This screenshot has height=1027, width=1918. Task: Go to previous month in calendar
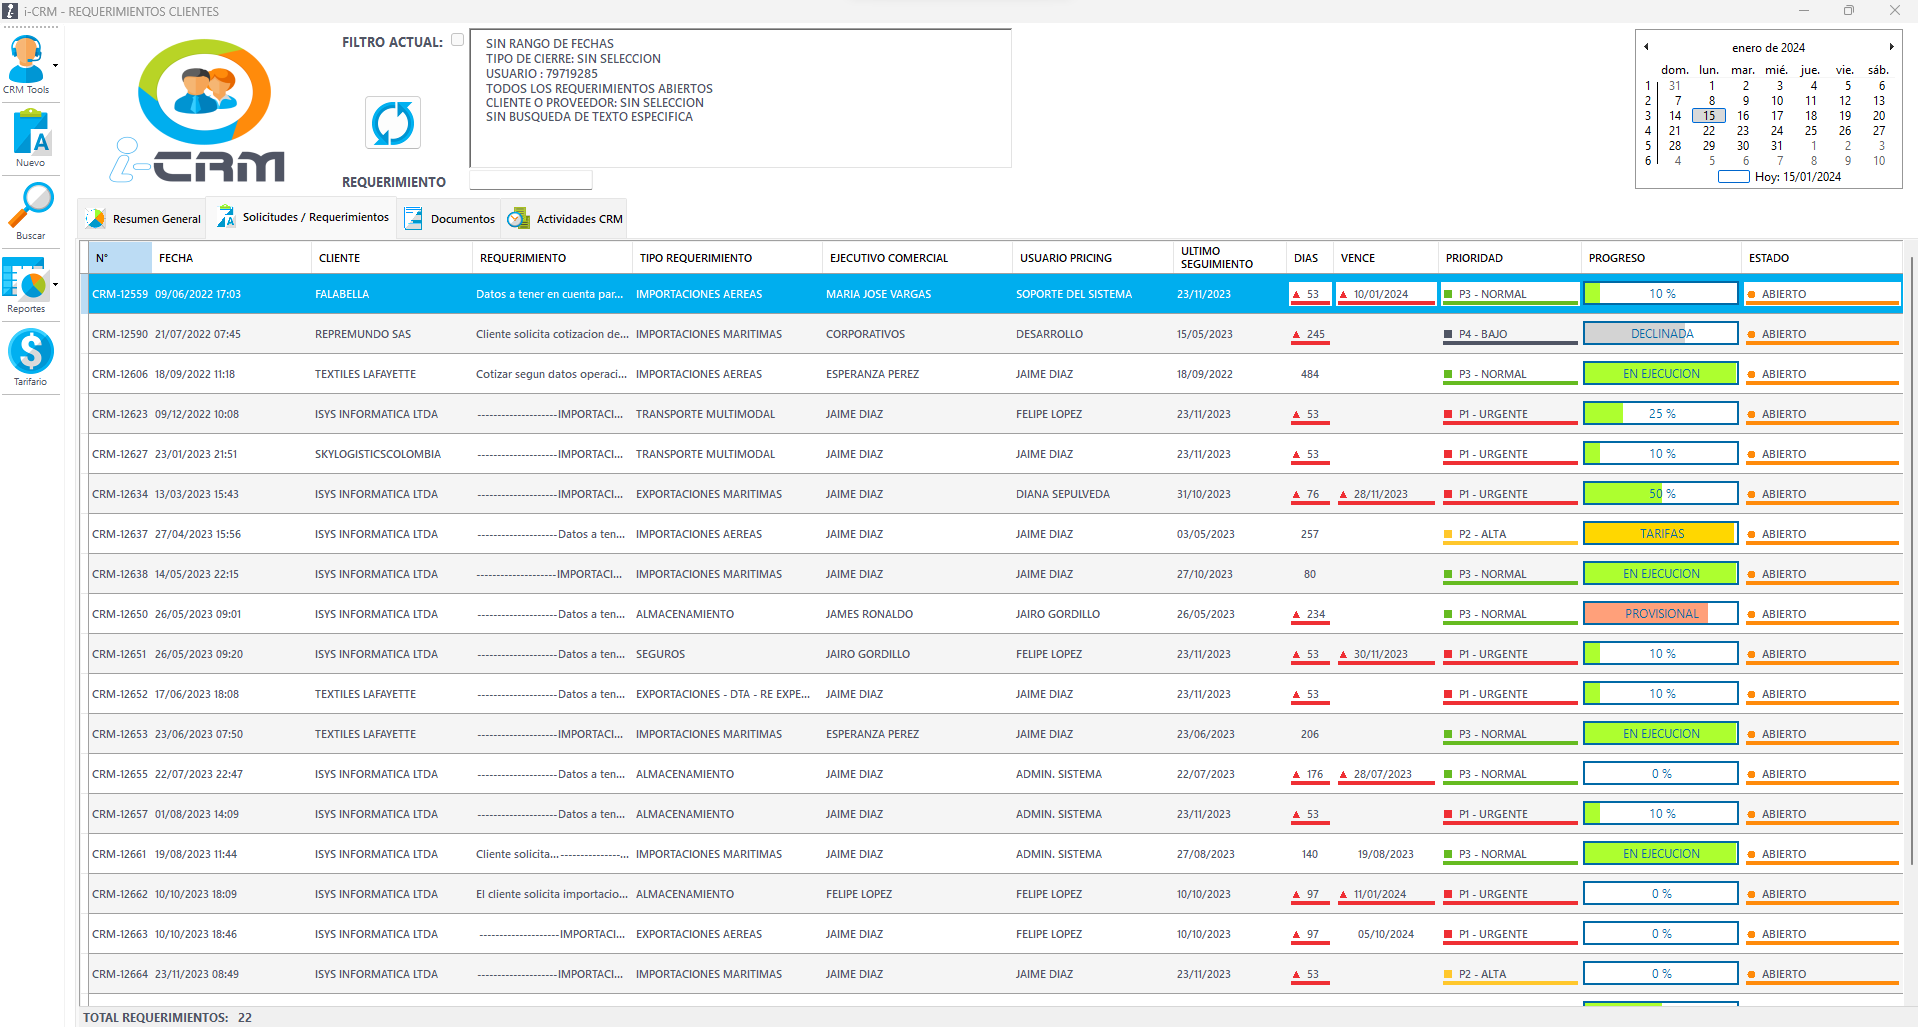[x=1646, y=47]
